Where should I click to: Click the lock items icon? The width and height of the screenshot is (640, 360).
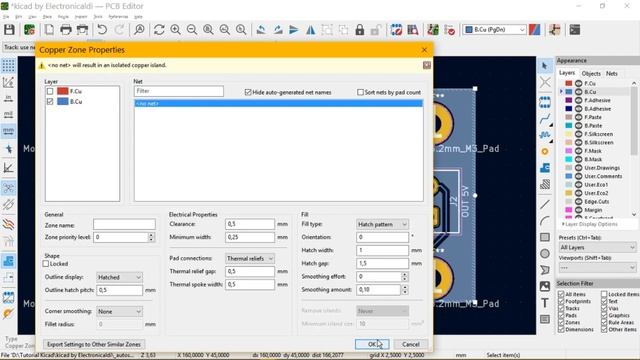pos(360,30)
